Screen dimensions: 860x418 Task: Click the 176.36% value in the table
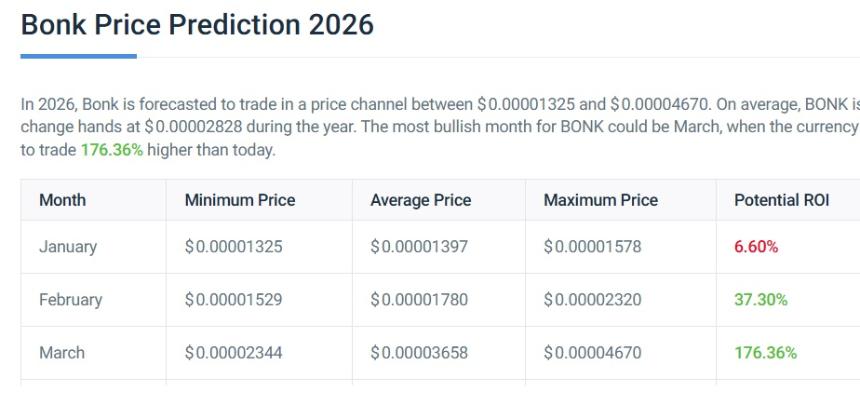pyautogui.click(x=764, y=353)
